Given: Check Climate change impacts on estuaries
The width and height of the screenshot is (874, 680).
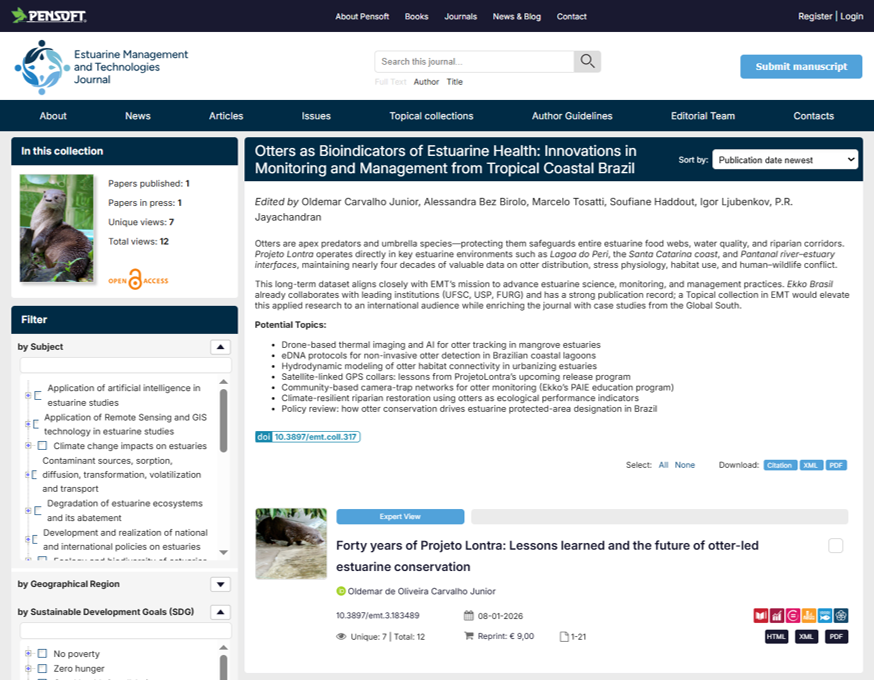Looking at the screenshot, I should [42, 445].
